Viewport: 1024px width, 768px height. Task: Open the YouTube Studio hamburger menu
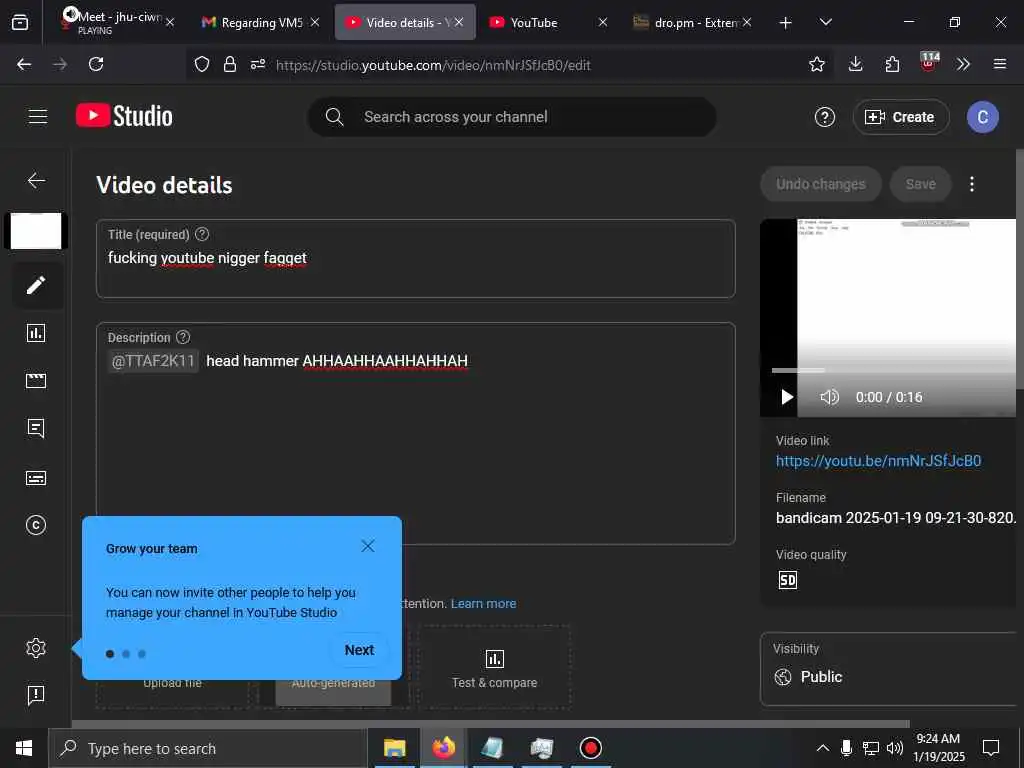[38, 117]
